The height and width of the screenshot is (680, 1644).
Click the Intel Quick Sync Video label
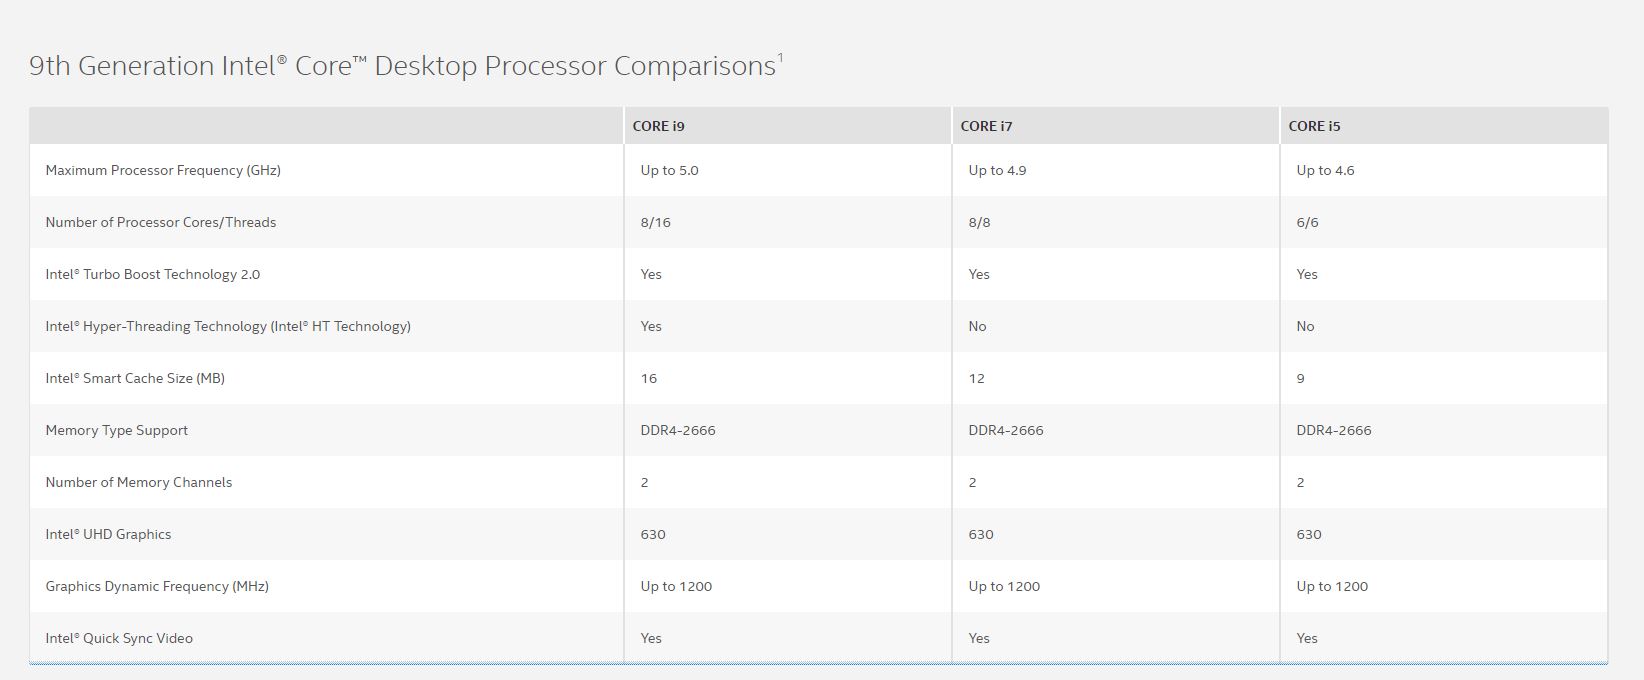(x=119, y=638)
